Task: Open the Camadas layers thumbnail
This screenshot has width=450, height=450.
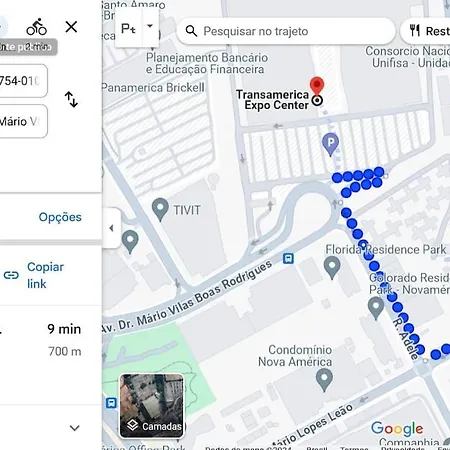Action: 152,406
